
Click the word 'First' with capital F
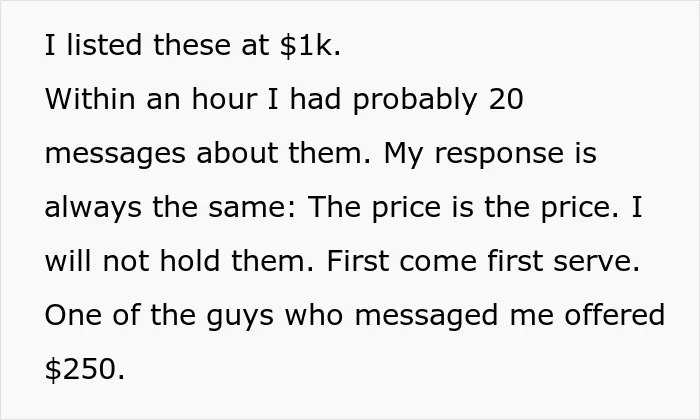tap(358, 261)
